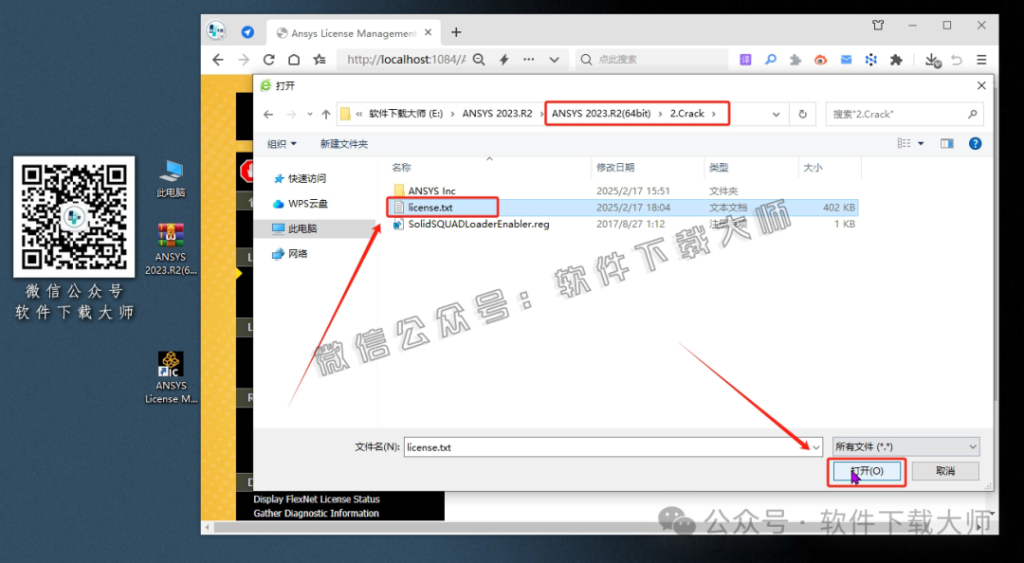Toggle the preview pane icon
1024x563 pixels.
(947, 144)
